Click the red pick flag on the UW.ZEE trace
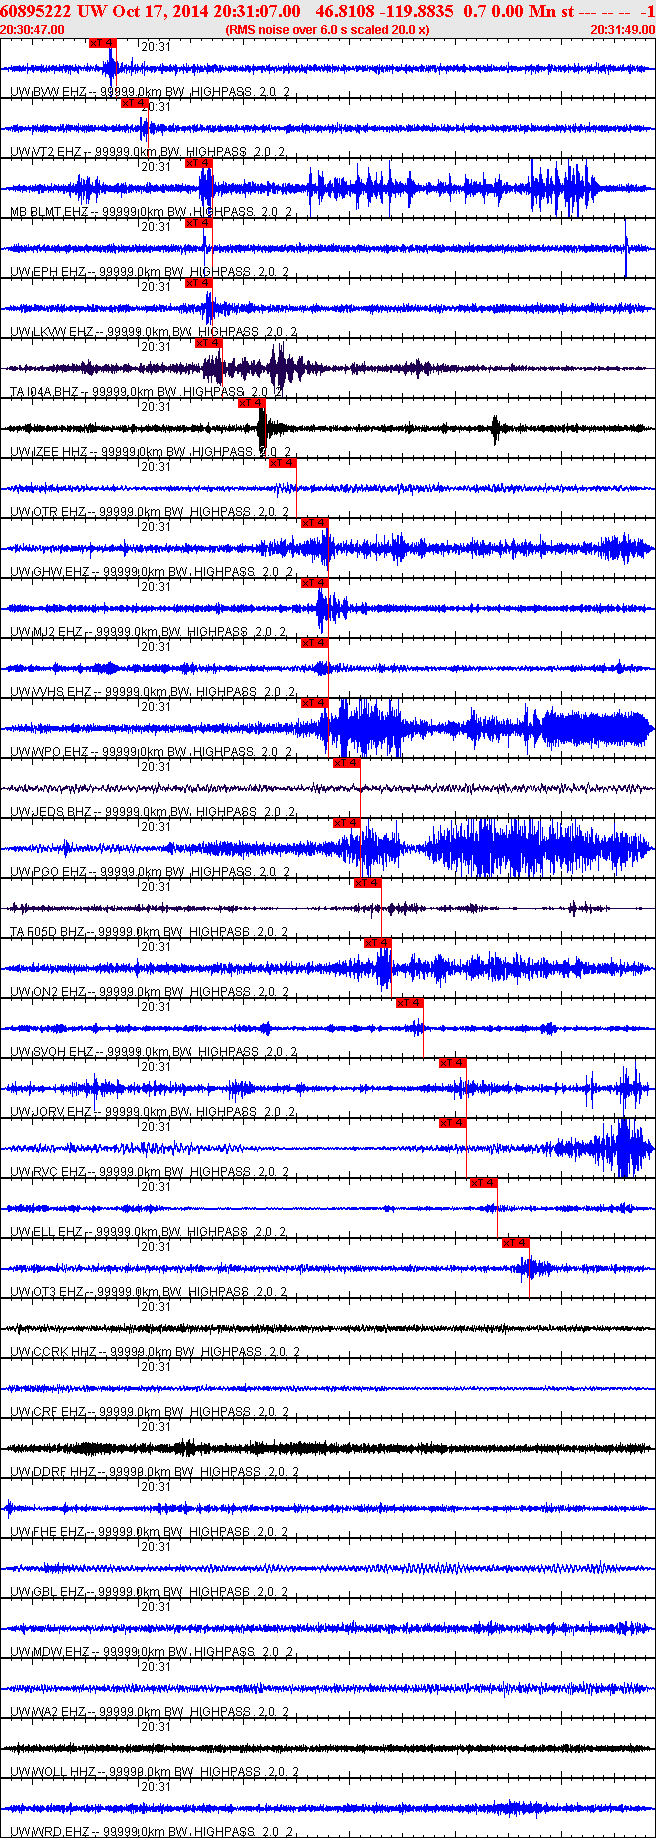This screenshot has width=656, height=1838. [252, 403]
